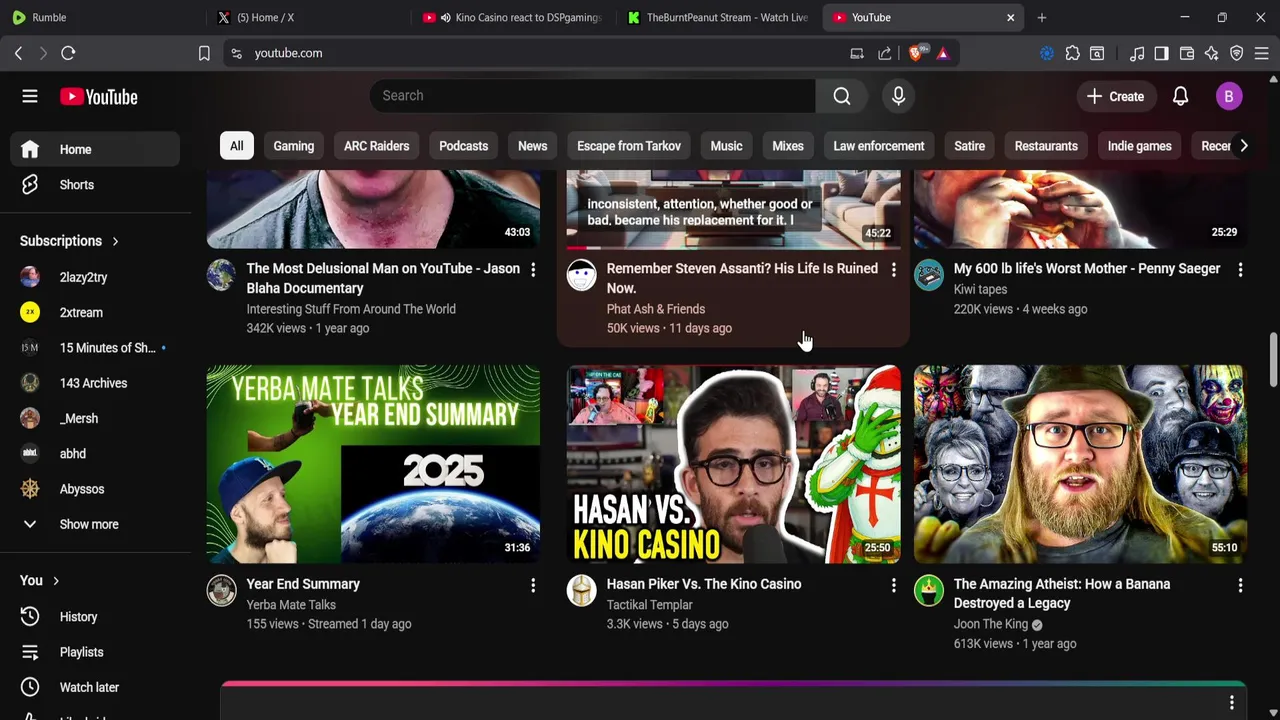Open the account avatar menu
Screen dimensions: 1280x720
pos(1229,96)
